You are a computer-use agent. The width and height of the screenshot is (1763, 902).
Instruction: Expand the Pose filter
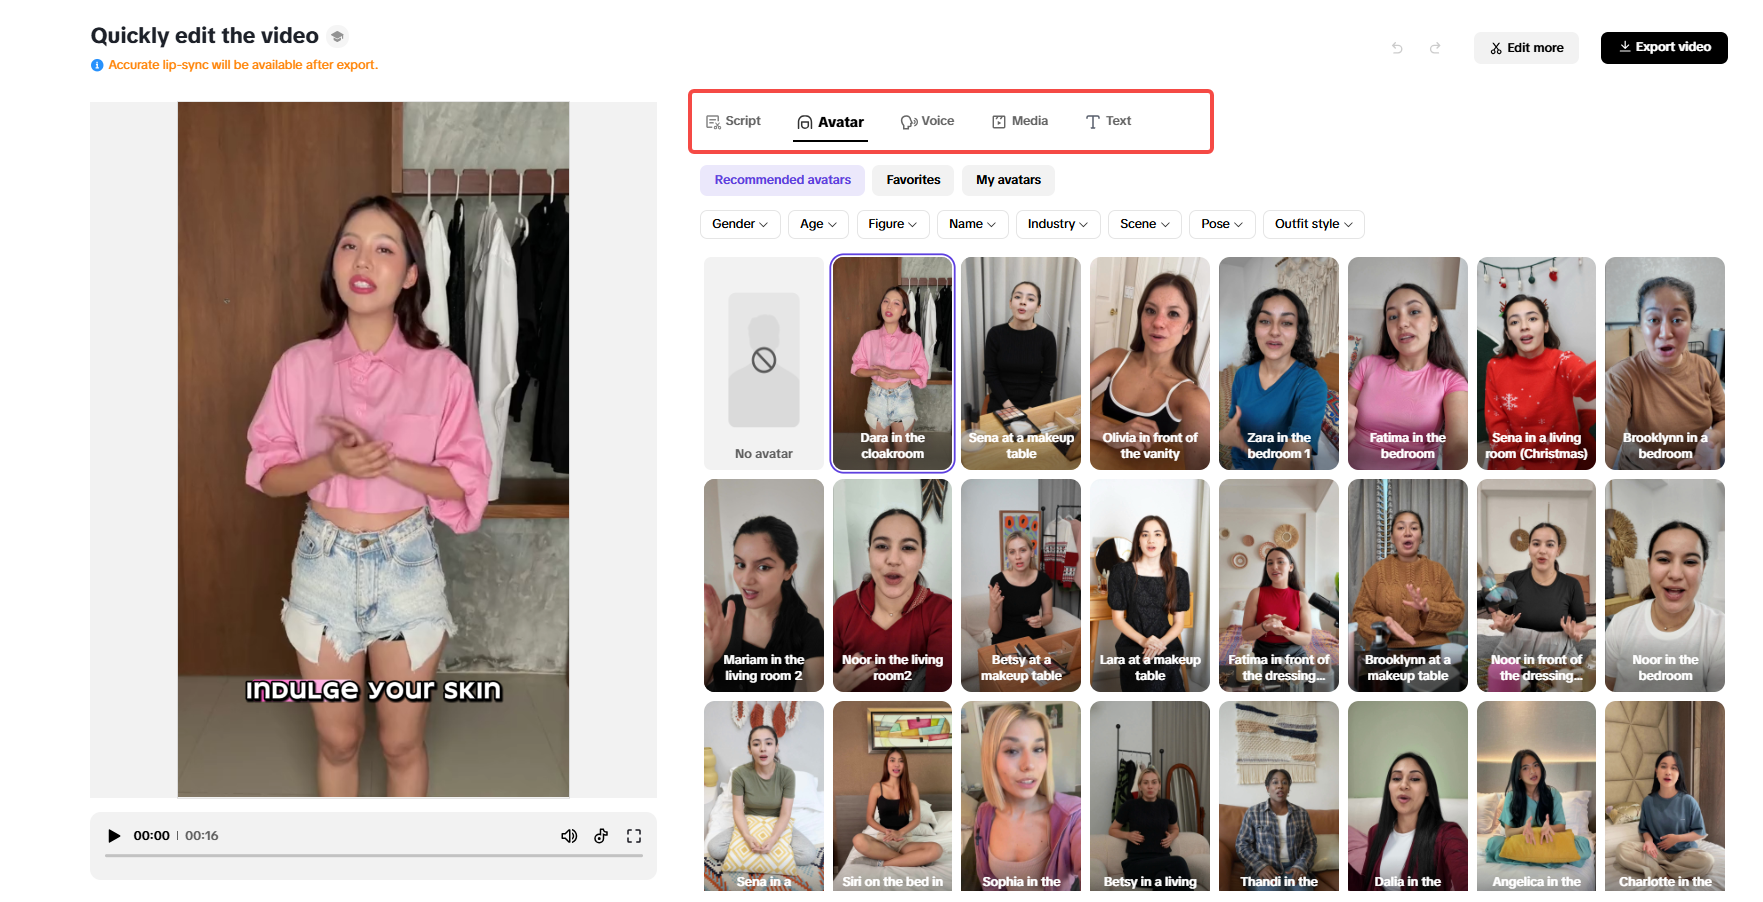pos(1222,224)
